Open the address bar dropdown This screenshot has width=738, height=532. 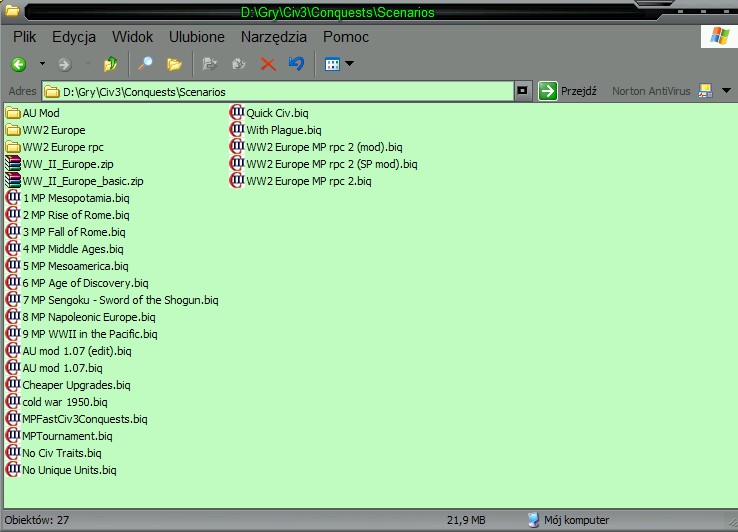click(521, 91)
